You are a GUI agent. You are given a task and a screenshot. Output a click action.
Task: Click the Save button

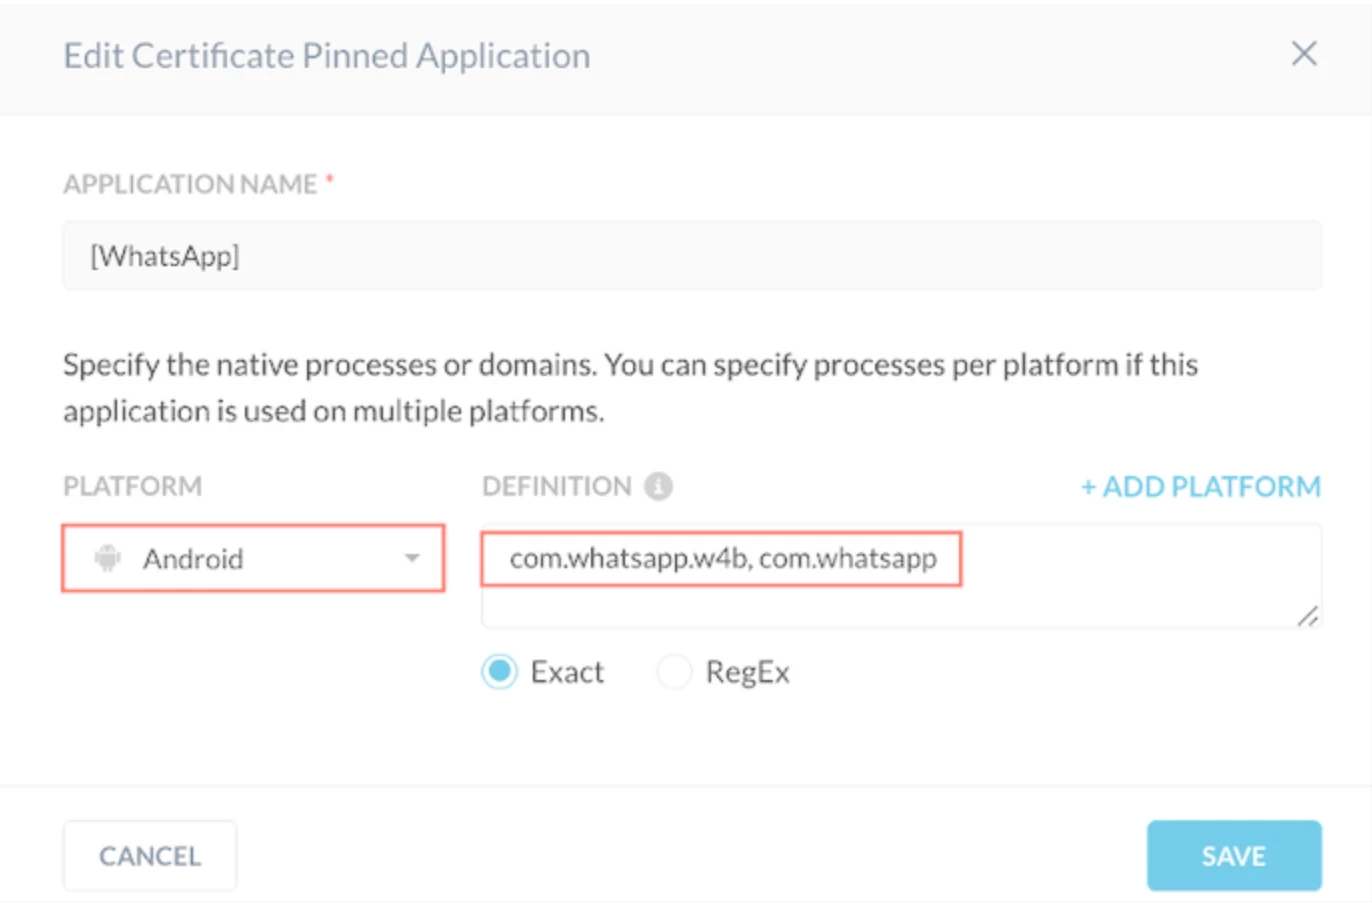1234,856
